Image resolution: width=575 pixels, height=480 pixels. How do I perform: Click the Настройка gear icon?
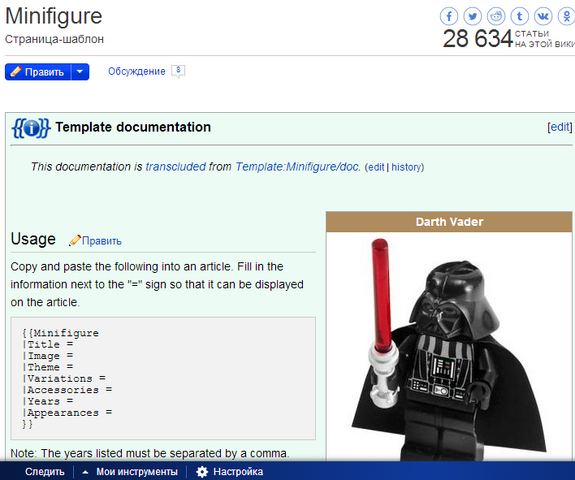[202, 472]
